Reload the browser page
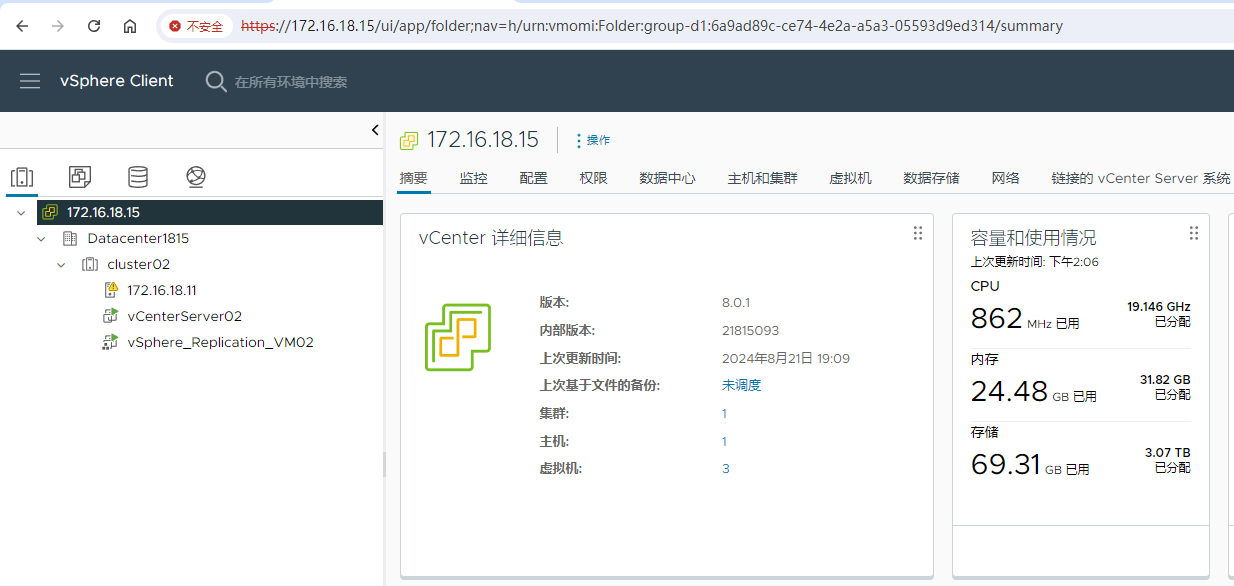This screenshot has height=586, width=1234. point(94,26)
